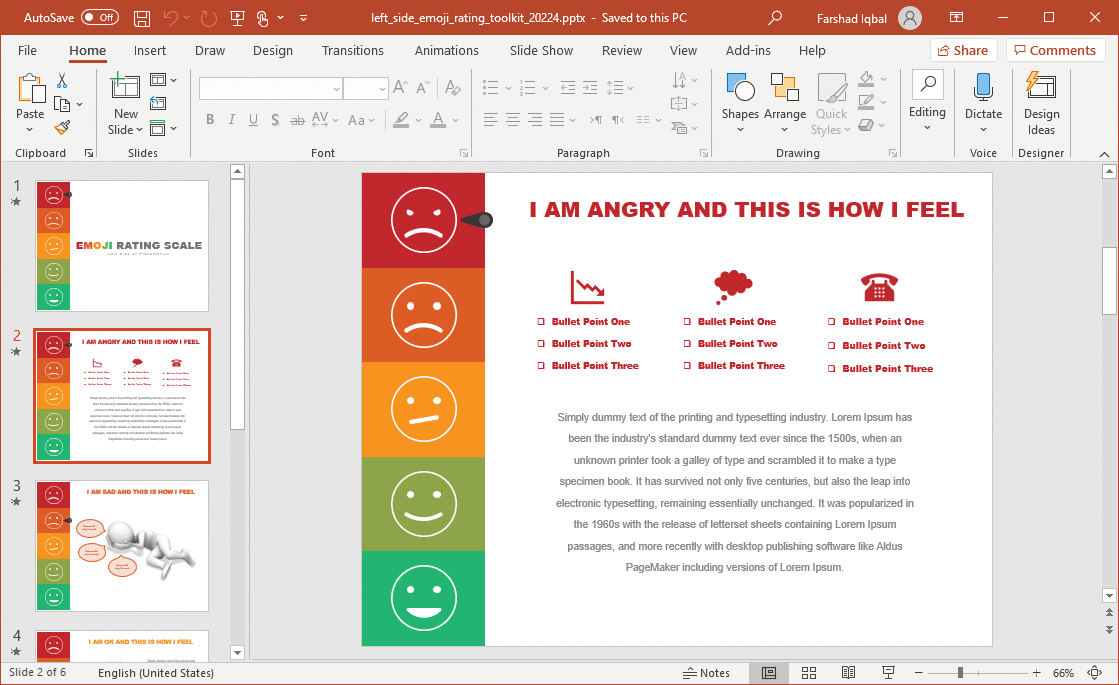Image resolution: width=1119 pixels, height=685 pixels.
Task: Open the Comments button
Action: click(1056, 51)
